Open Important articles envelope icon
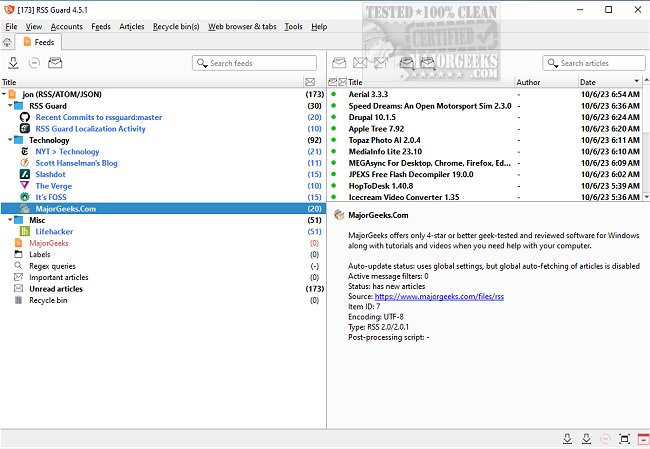Image resolution: width=650 pixels, height=449 pixels. pyautogui.click(x=18, y=277)
